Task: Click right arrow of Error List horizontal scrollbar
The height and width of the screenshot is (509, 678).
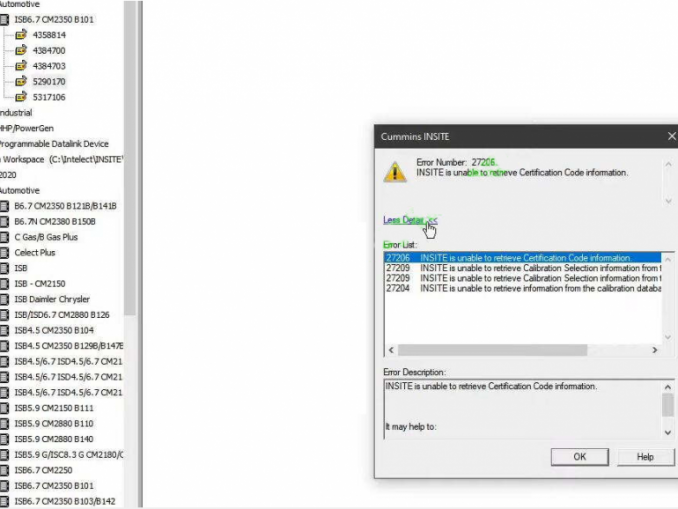Action: [x=655, y=350]
